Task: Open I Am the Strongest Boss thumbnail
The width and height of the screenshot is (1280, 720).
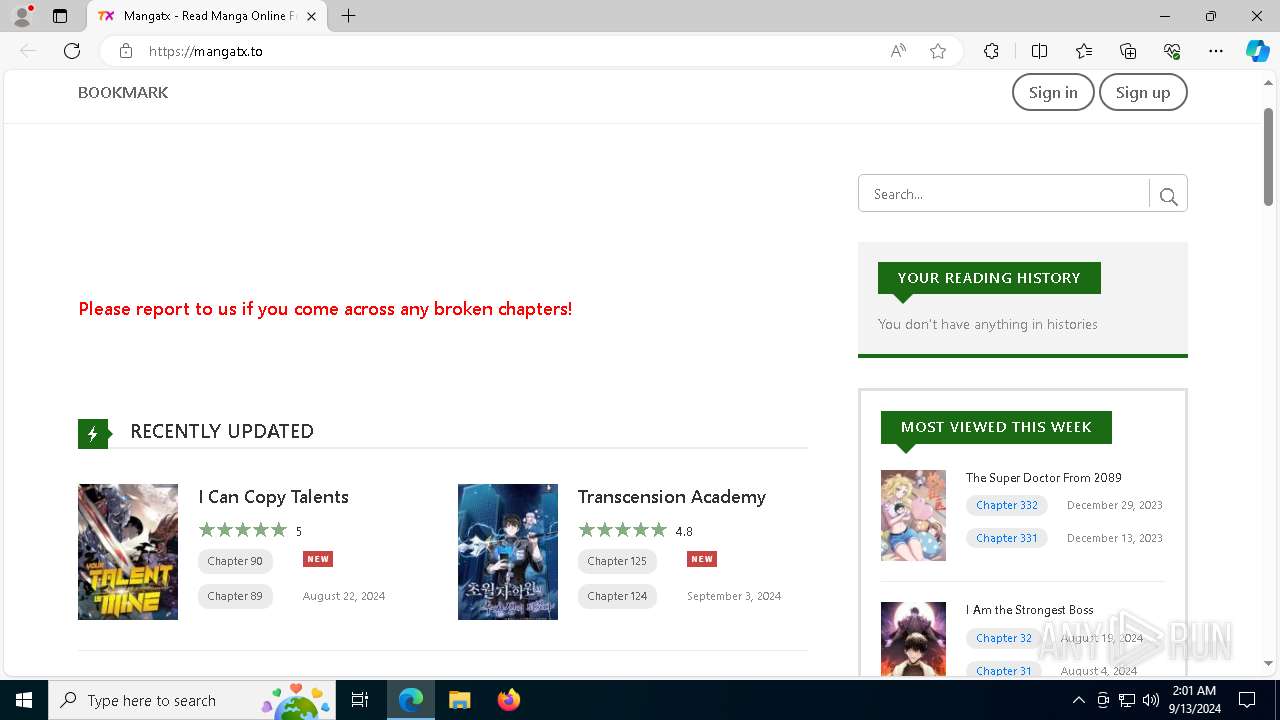Action: click(x=913, y=639)
